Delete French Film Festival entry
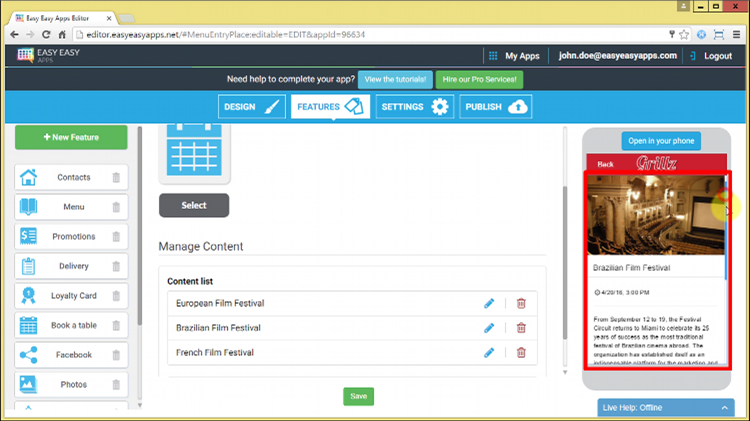Screen dimensions: 750x421 [x=521, y=353]
